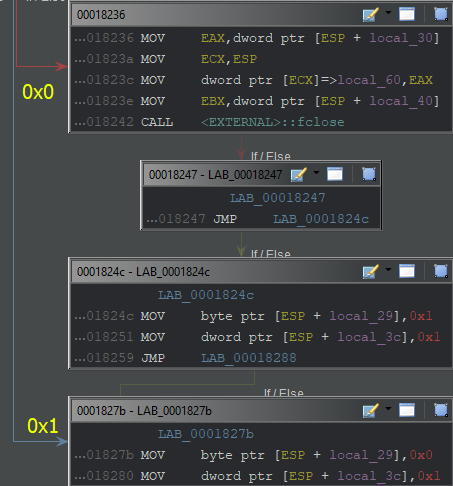Click the JMP LAB_0001824c instruction

[x=257, y=219]
